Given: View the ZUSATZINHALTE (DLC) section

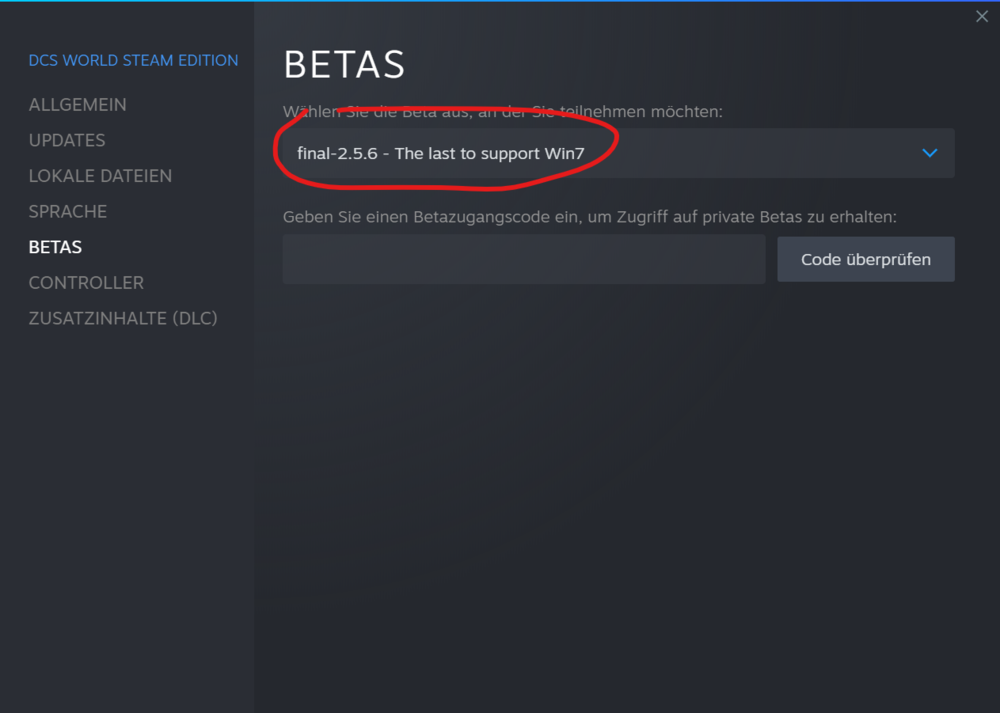Looking at the screenshot, I should [x=123, y=318].
